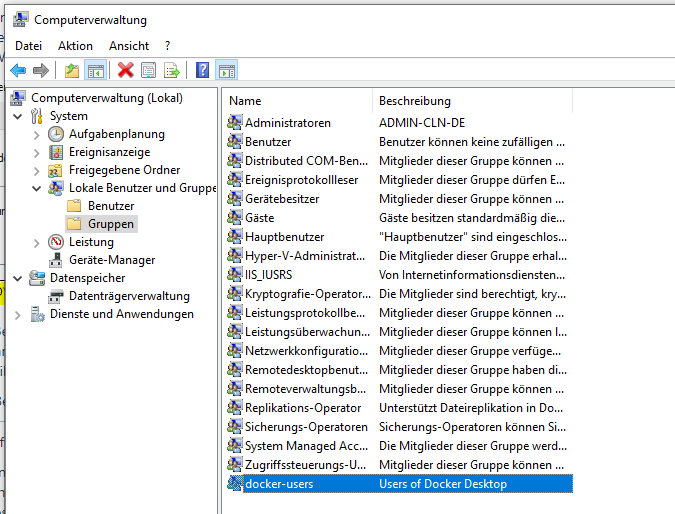The image size is (675, 514).
Task: Collapse the System tree node
Action: pyautogui.click(x=18, y=116)
